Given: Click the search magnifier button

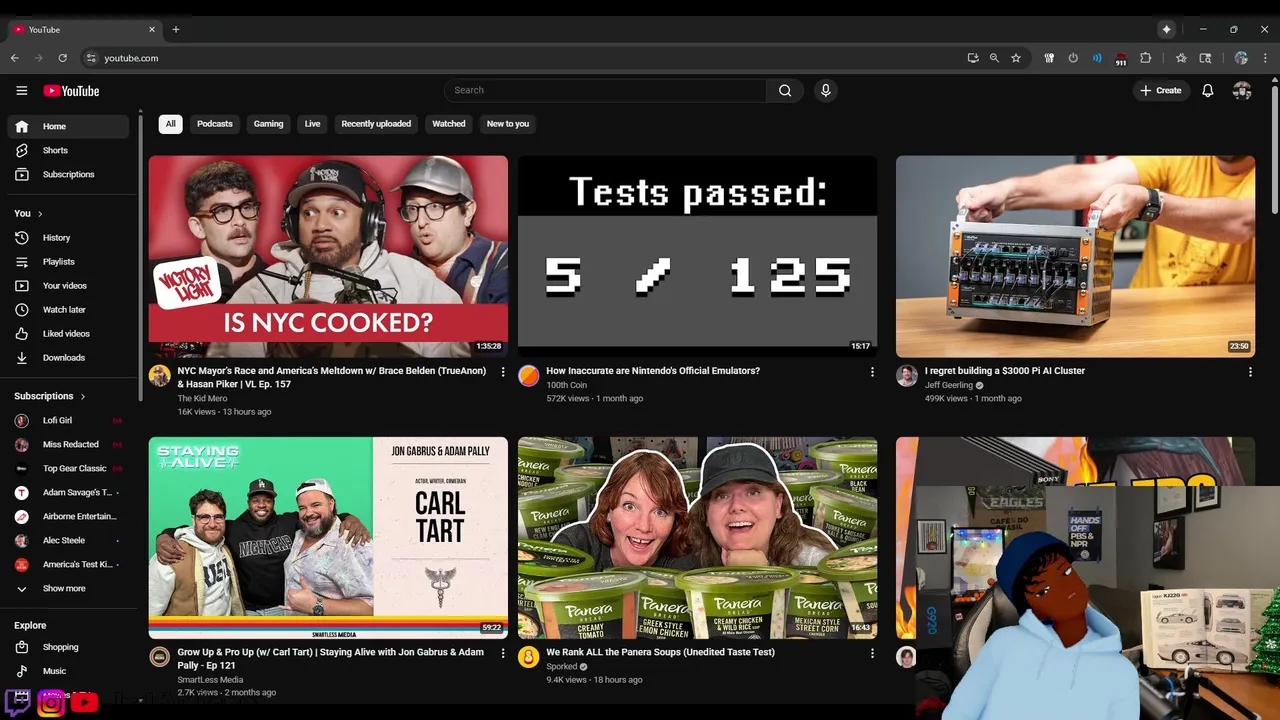Looking at the screenshot, I should point(785,90).
